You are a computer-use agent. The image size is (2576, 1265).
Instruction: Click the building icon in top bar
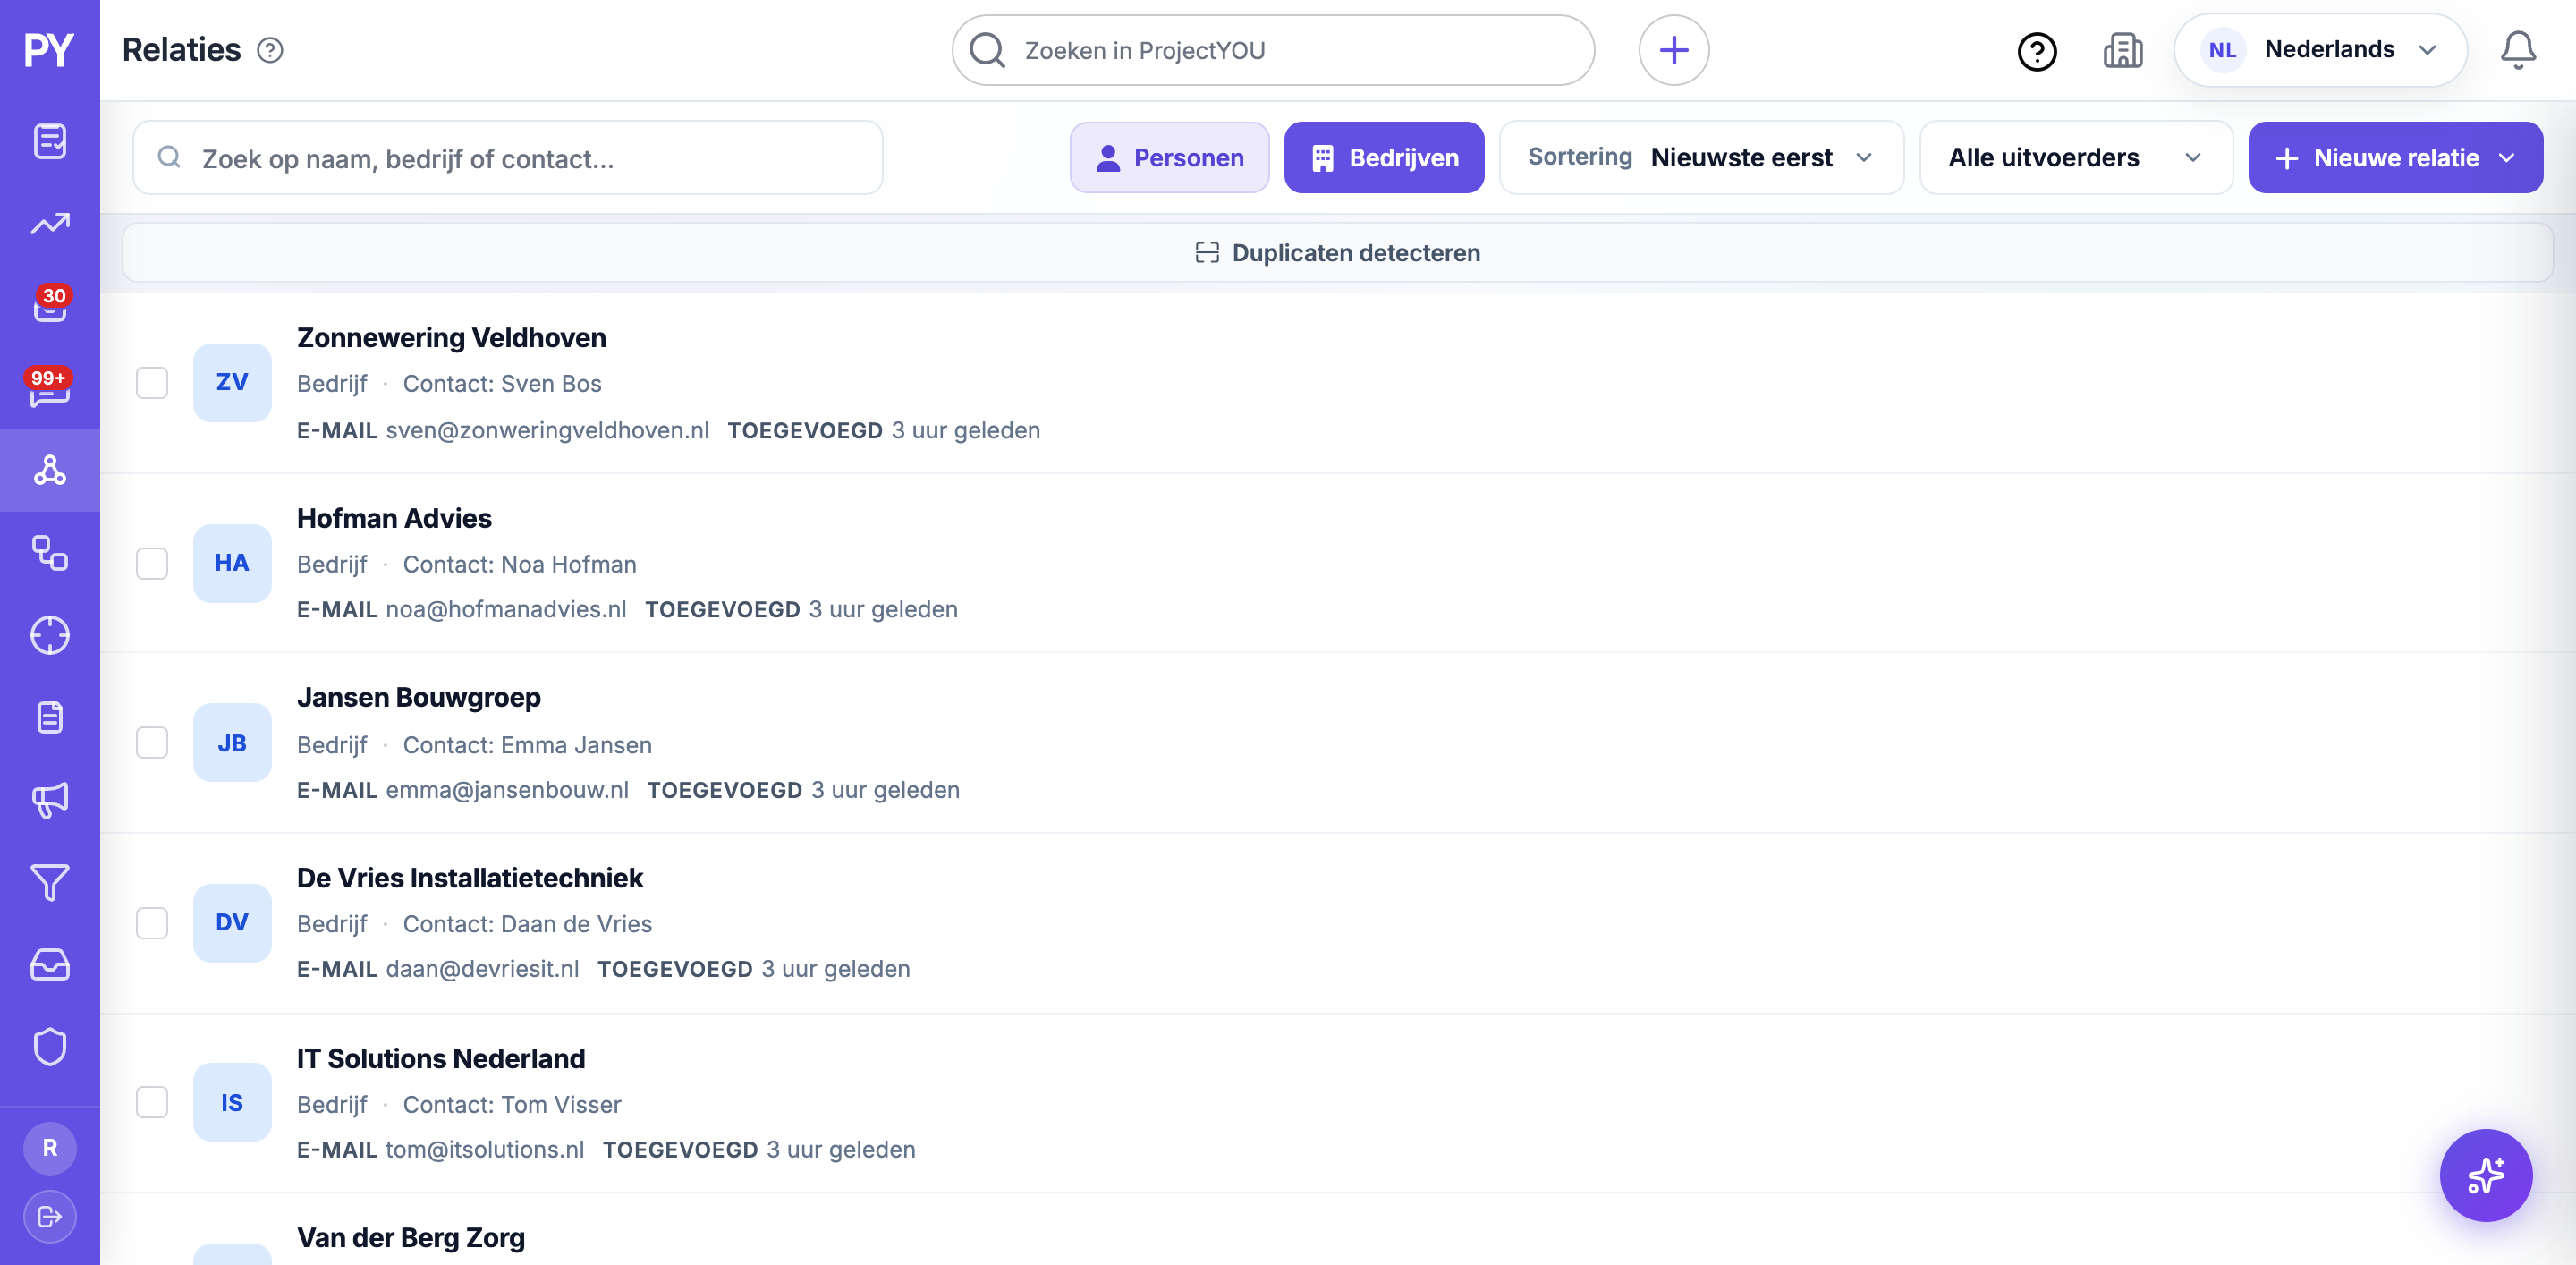click(x=2122, y=50)
